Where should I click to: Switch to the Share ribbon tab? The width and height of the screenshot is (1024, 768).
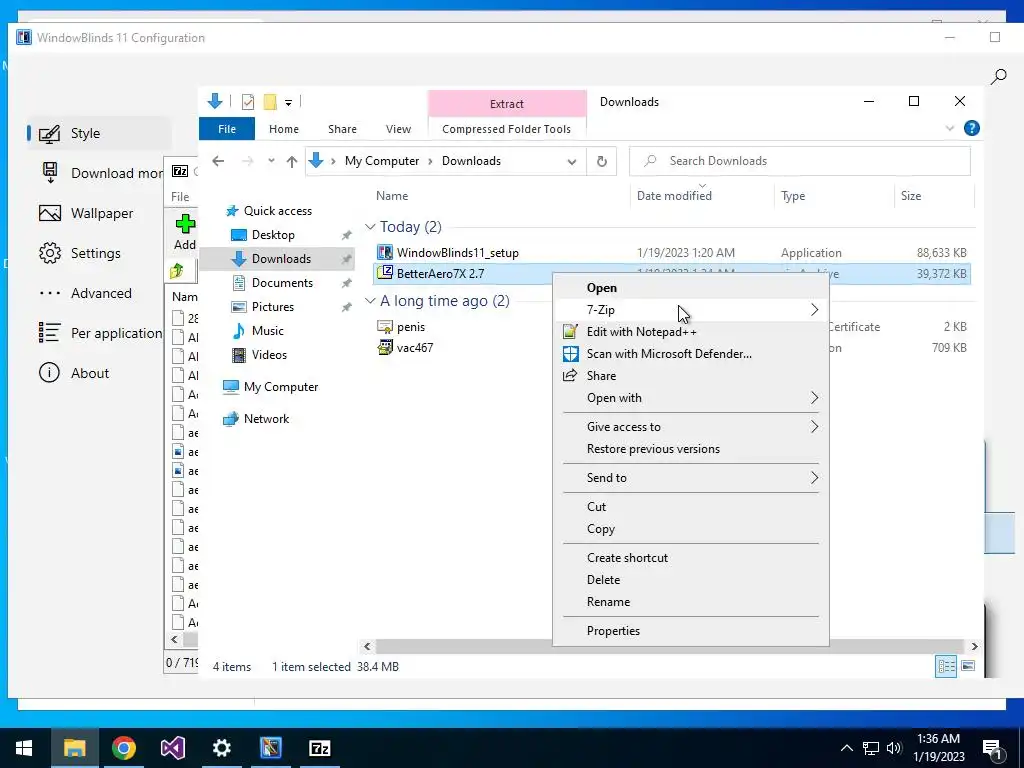click(x=342, y=129)
